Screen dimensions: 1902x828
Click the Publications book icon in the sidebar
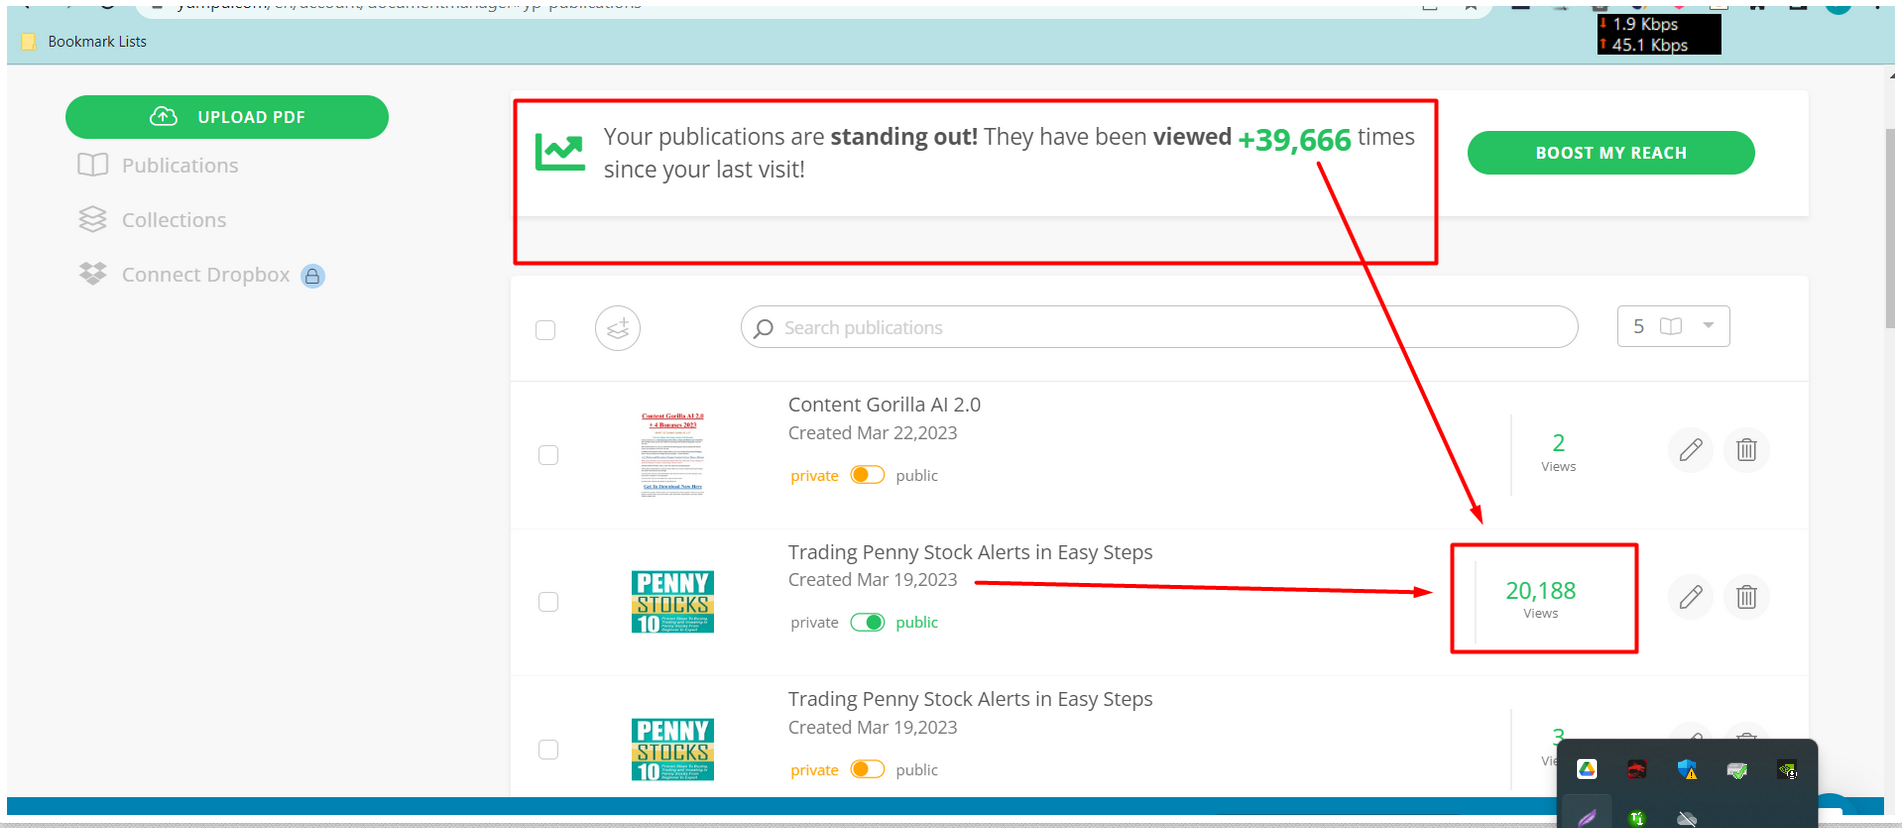point(93,165)
